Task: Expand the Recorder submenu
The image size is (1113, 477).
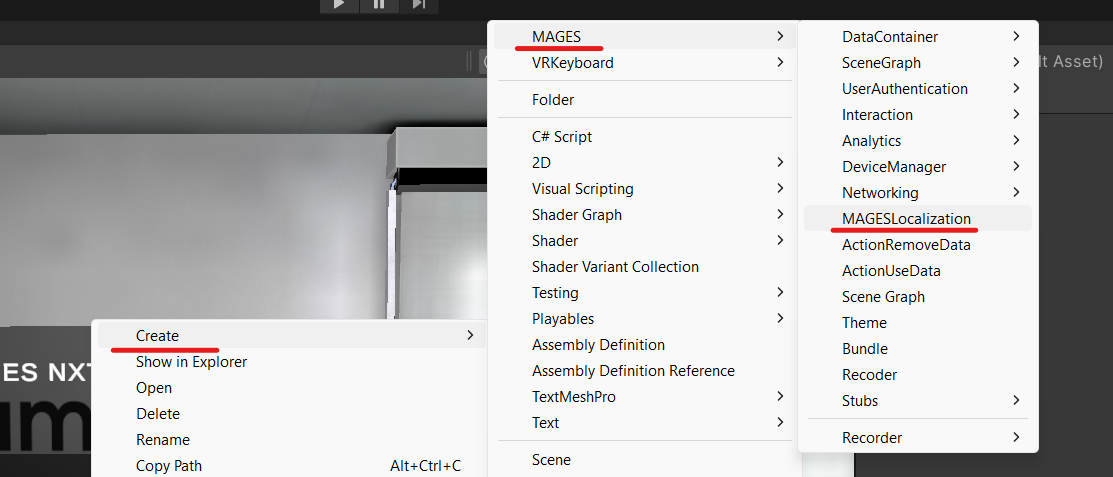Action: click(x=918, y=437)
